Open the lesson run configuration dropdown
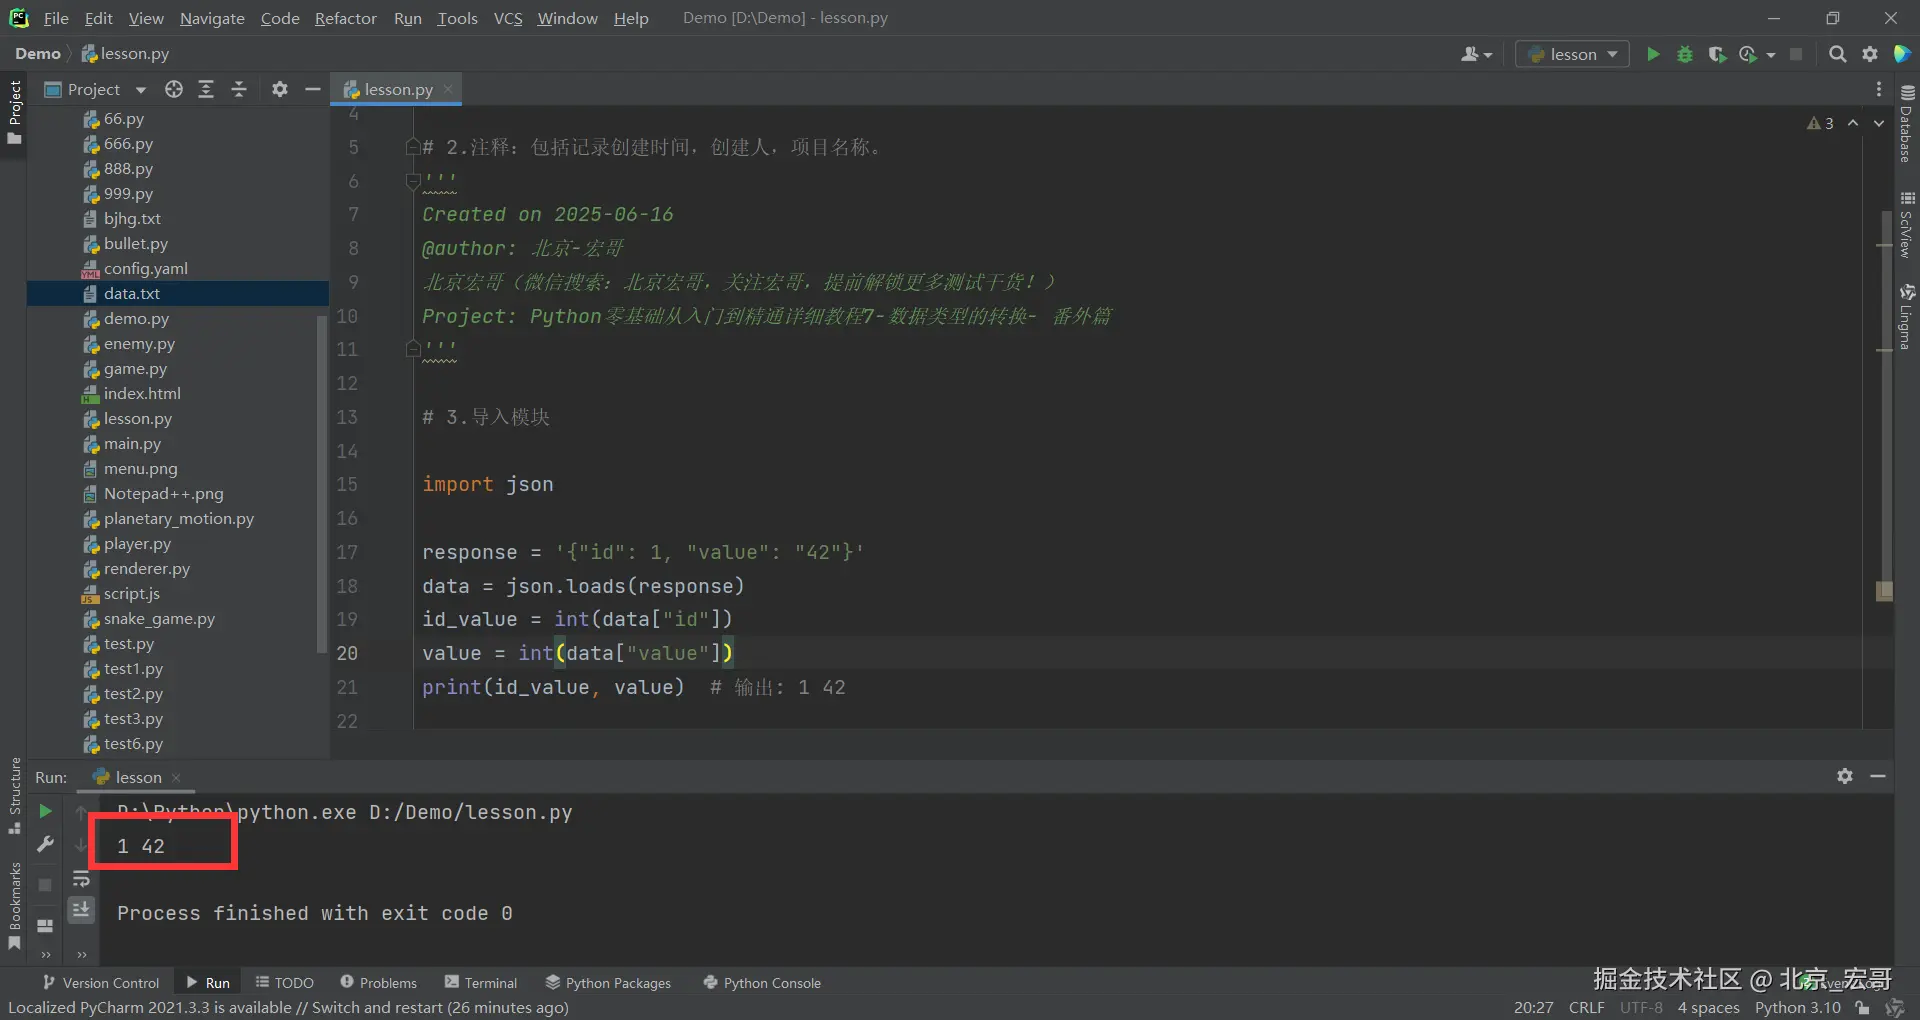This screenshot has height=1020, width=1920. 1573,54
